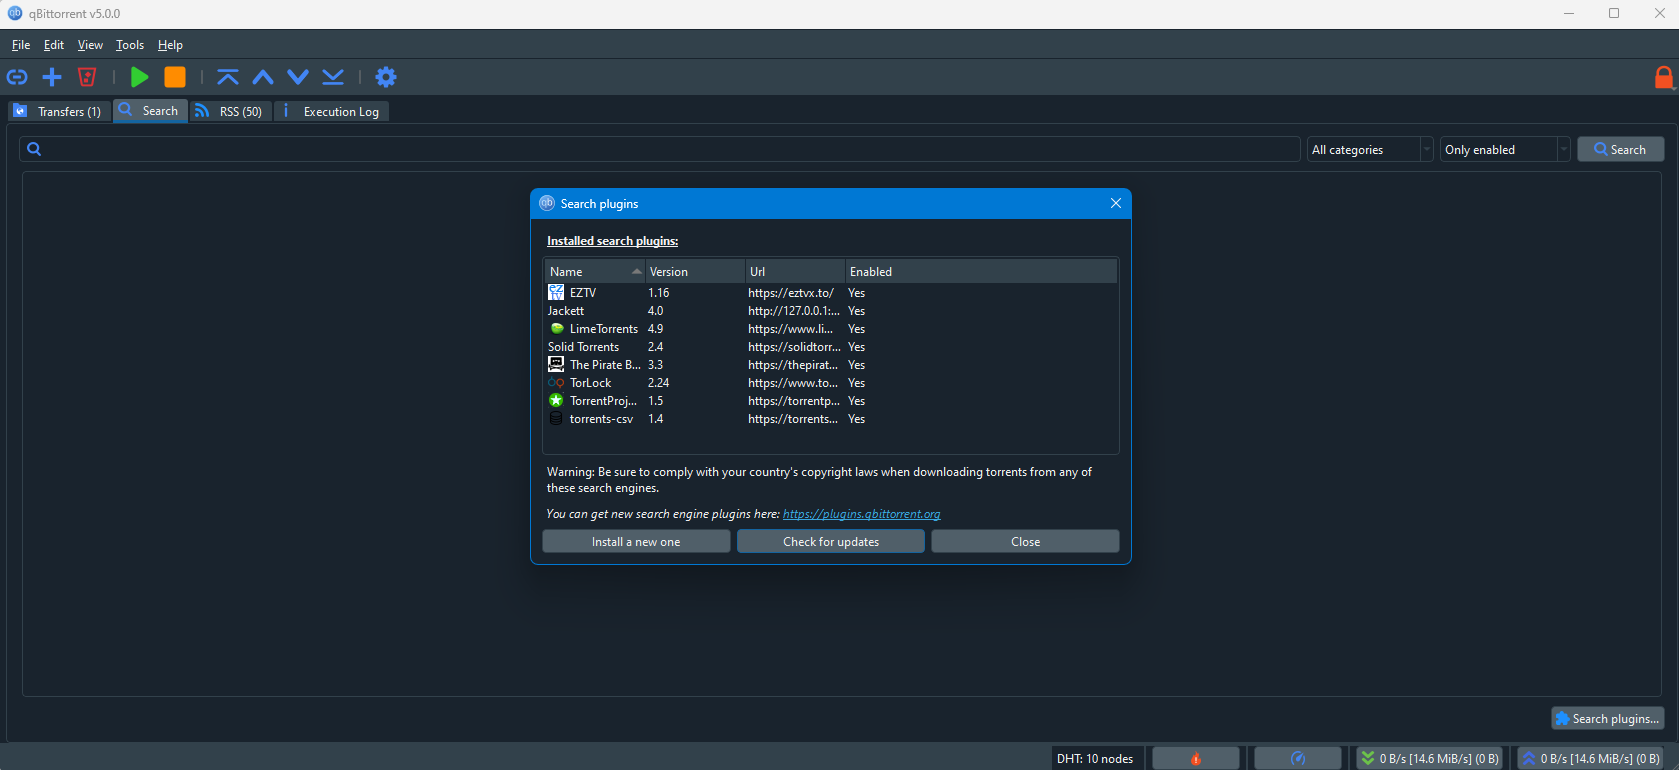Viewport: 1679px width, 770px height.
Task: Click the green Start torrent icon
Action: 140,77
